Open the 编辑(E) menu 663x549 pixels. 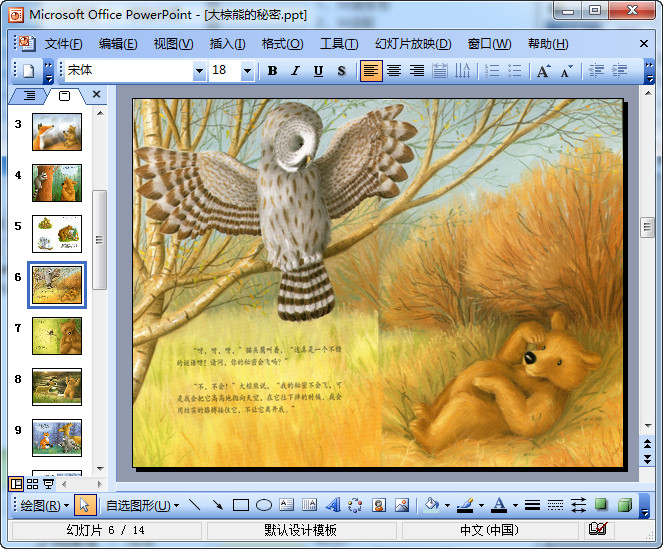point(118,44)
